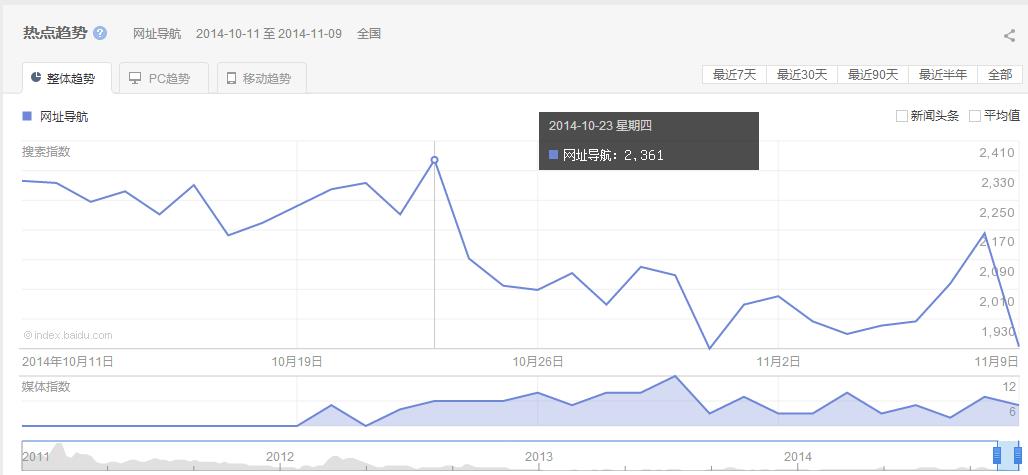The height and width of the screenshot is (475, 1028).
Task: Open the 移动趋势 tab
Action: click(262, 78)
